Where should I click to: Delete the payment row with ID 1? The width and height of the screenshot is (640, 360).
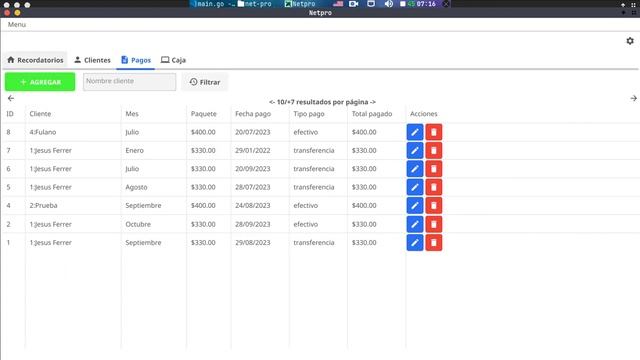coord(433,242)
